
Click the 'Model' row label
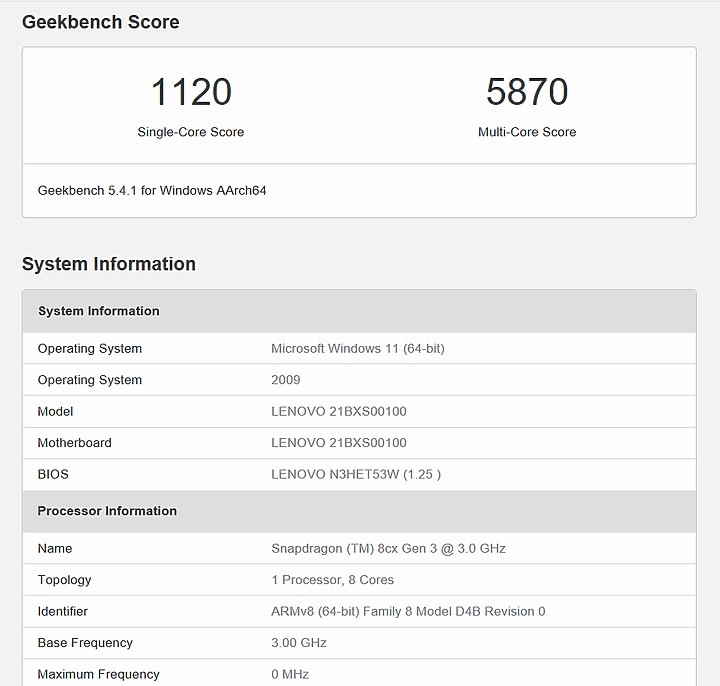click(55, 411)
